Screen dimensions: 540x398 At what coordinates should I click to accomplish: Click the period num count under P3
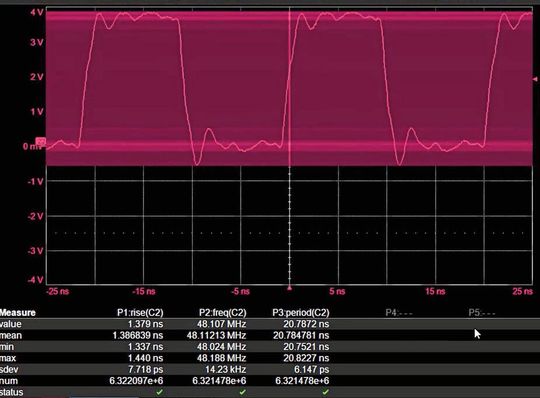pos(302,381)
